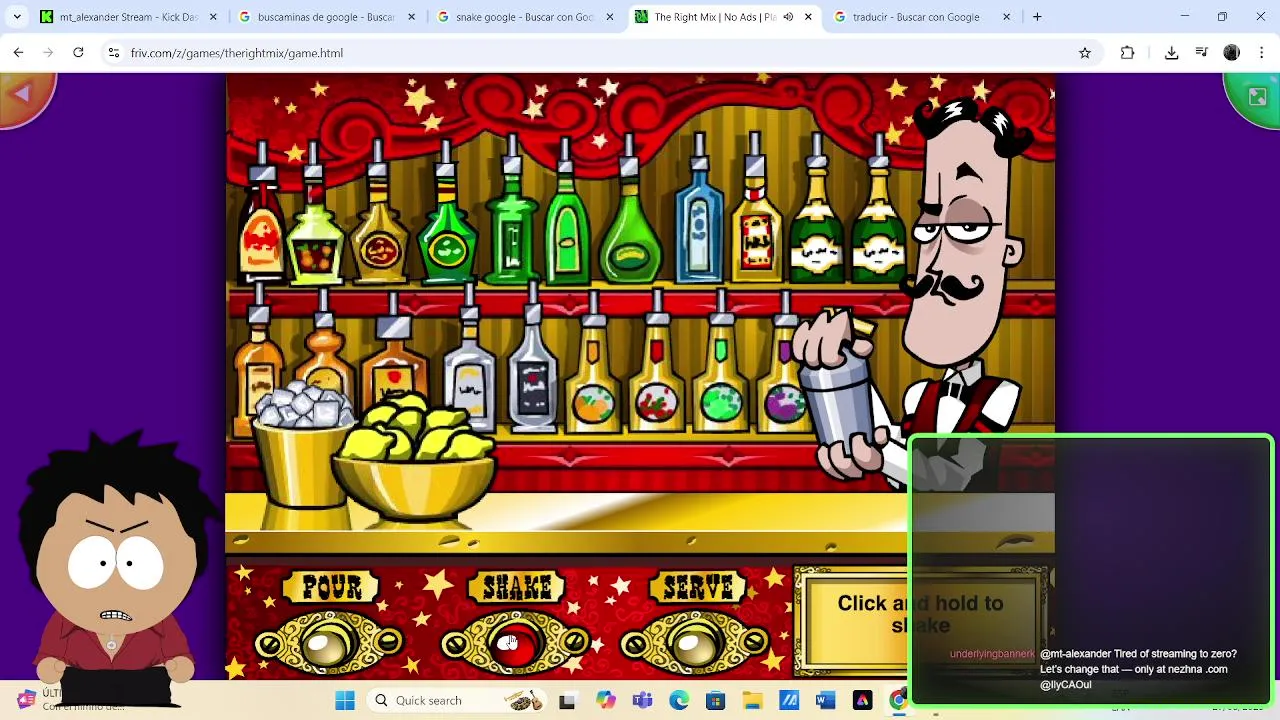Screen dimensions: 1280x720
Task: Close The Right Mix tab
Action: [809, 17]
